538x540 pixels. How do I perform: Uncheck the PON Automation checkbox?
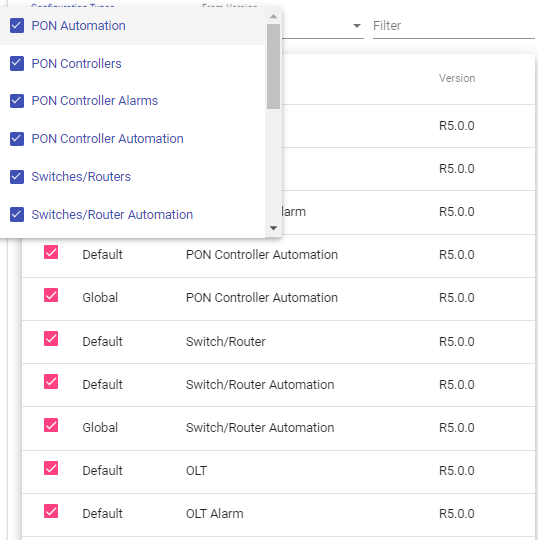pyautogui.click(x=17, y=26)
